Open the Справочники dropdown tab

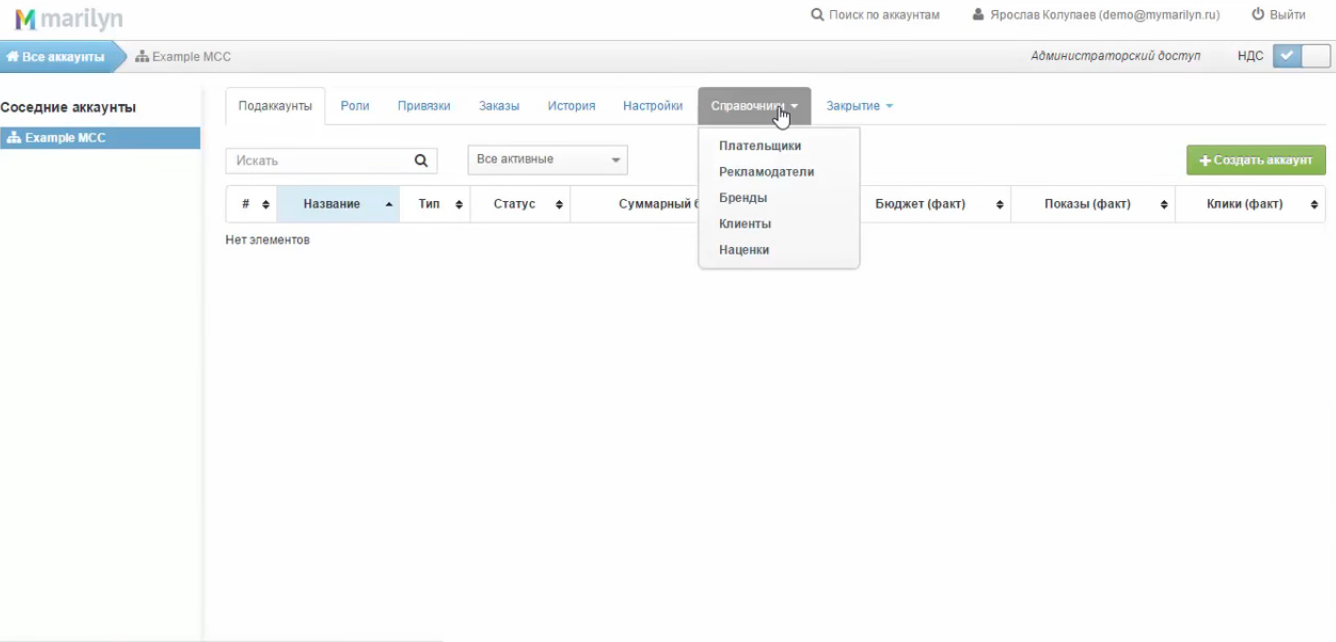pyautogui.click(x=754, y=106)
